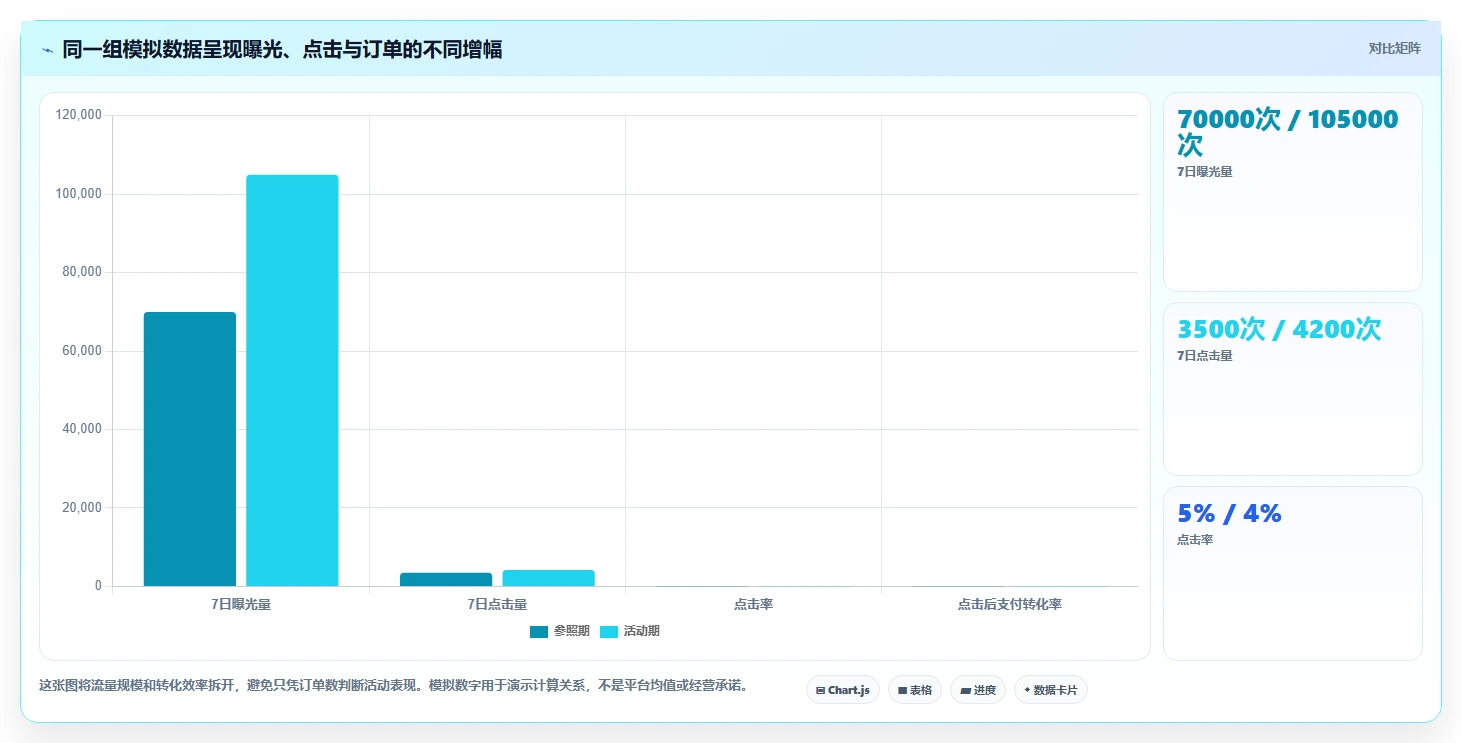This screenshot has width=1462, height=743.
Task: Click the 点击率 x-axis label
Action: coord(753,604)
